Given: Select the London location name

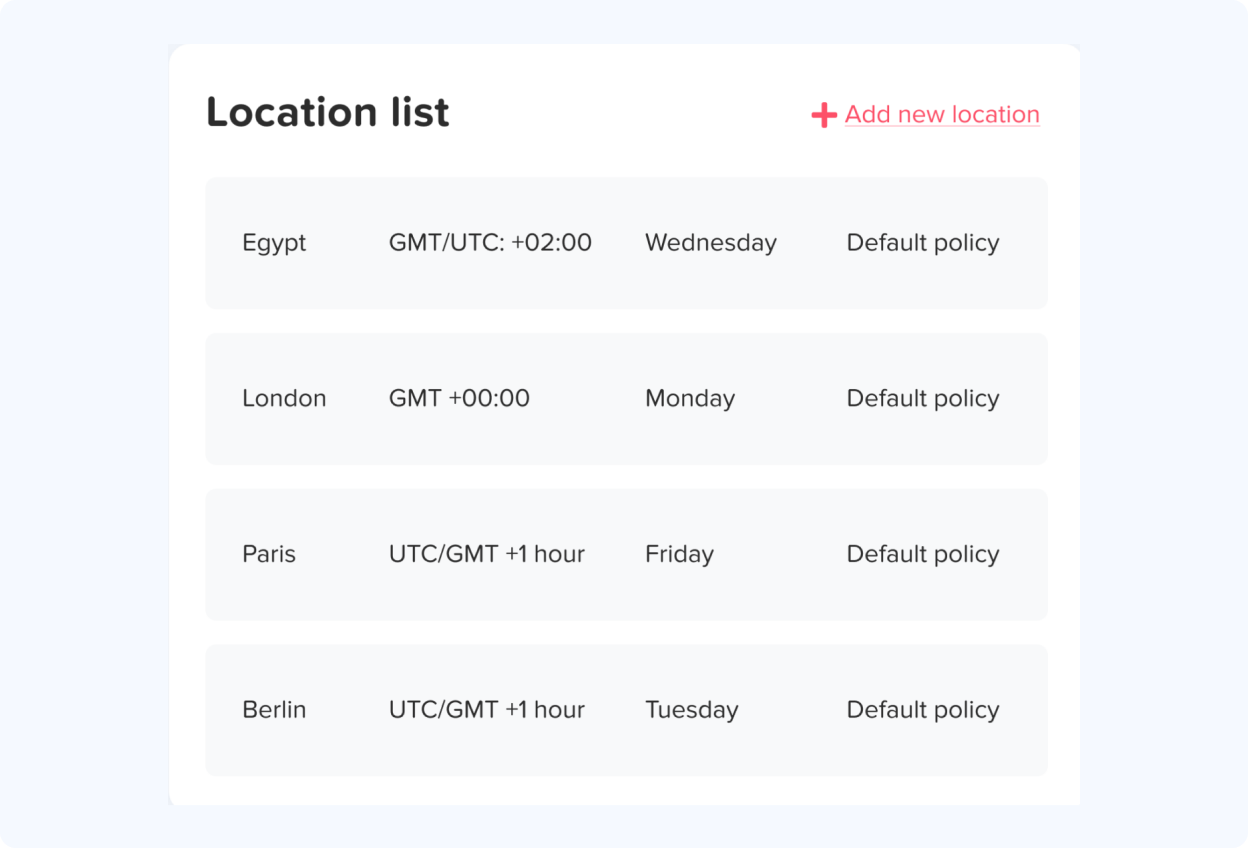Looking at the screenshot, I should [284, 399].
